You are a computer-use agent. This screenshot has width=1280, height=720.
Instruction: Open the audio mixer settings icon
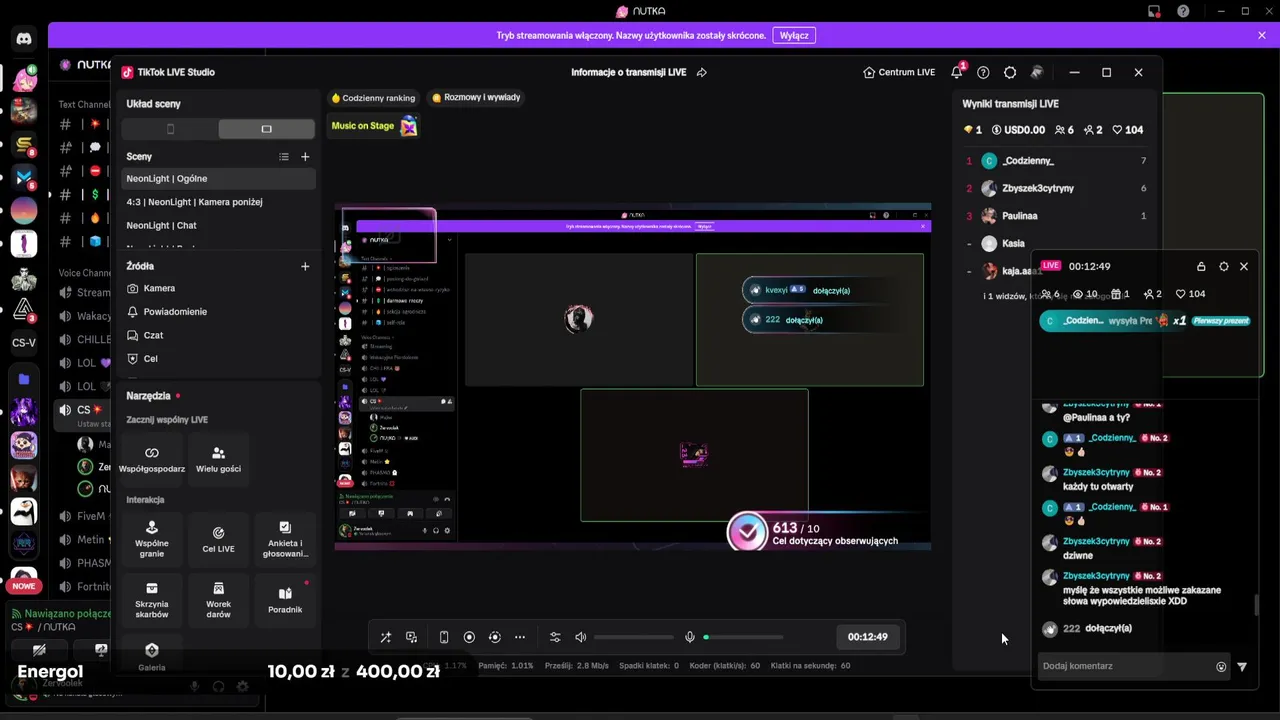555,637
